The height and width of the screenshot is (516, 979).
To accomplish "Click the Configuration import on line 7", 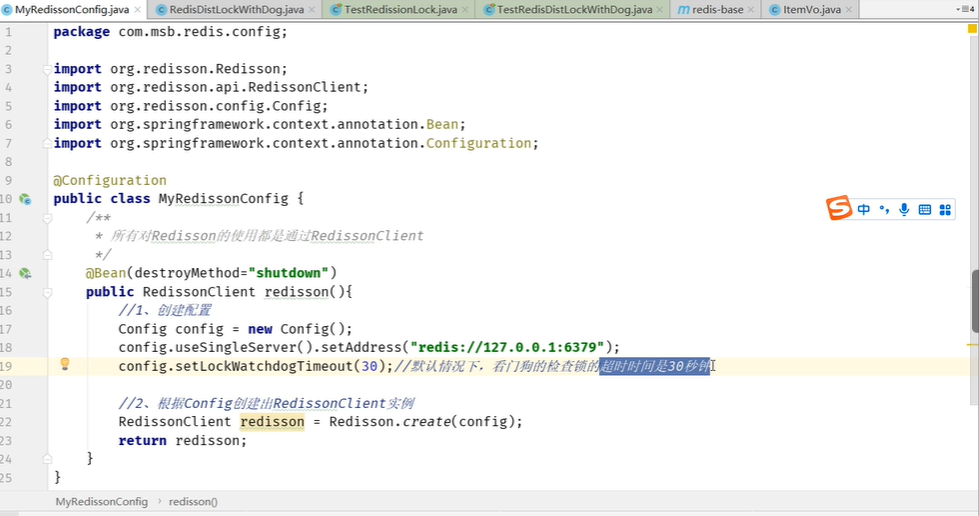I will (x=296, y=143).
